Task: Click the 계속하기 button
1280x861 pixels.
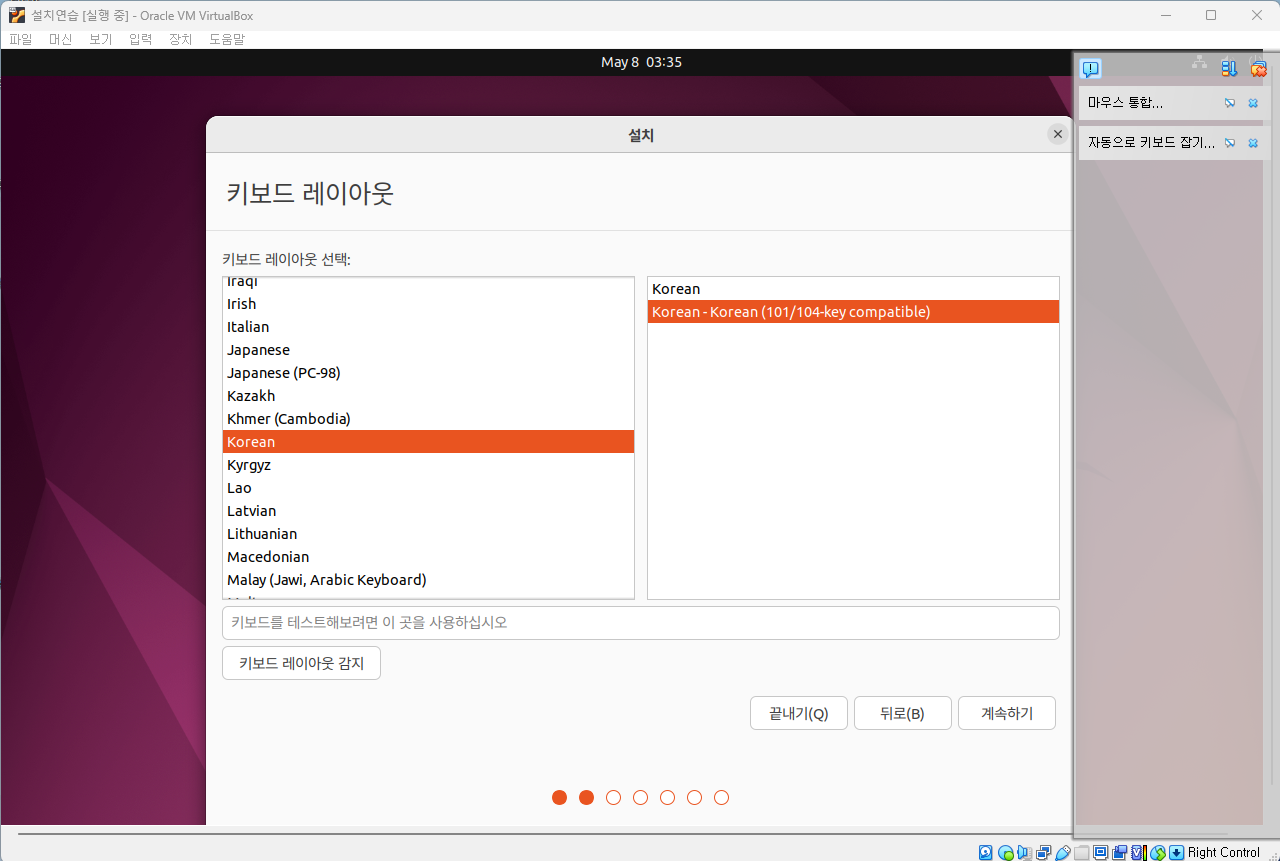Action: pyautogui.click(x=1007, y=713)
